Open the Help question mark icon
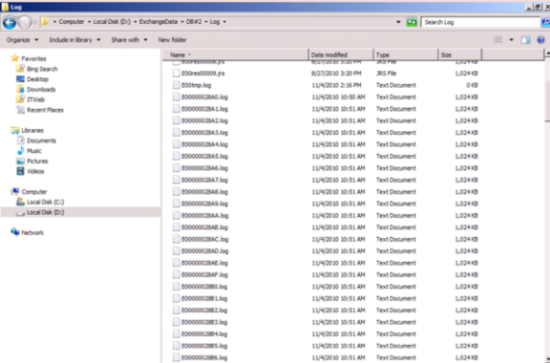 click(541, 40)
